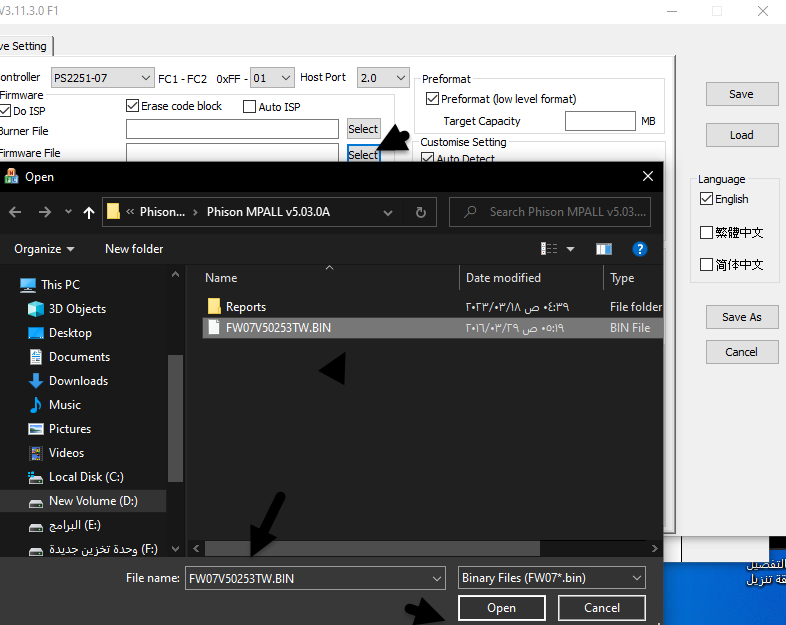Change the file view layout icon
Viewport: 786px width, 625px height.
(549, 249)
